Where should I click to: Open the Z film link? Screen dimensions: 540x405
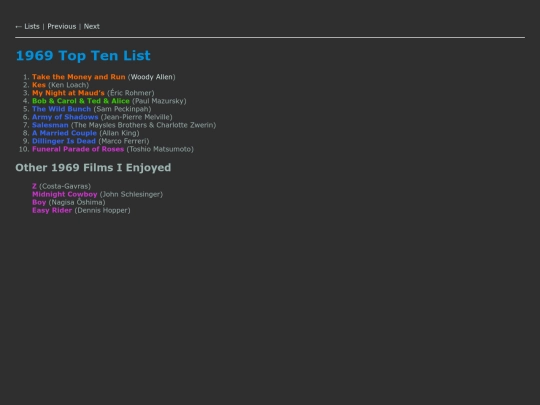tap(34, 186)
